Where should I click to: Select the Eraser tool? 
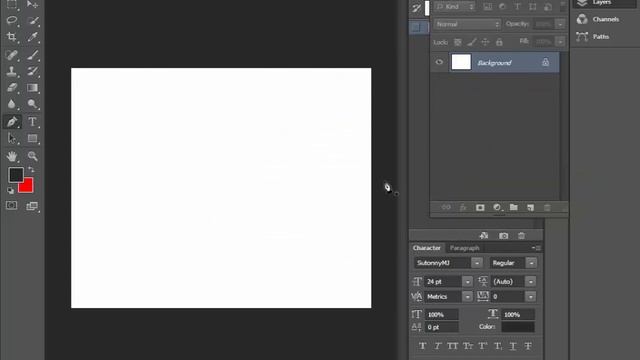[11, 88]
